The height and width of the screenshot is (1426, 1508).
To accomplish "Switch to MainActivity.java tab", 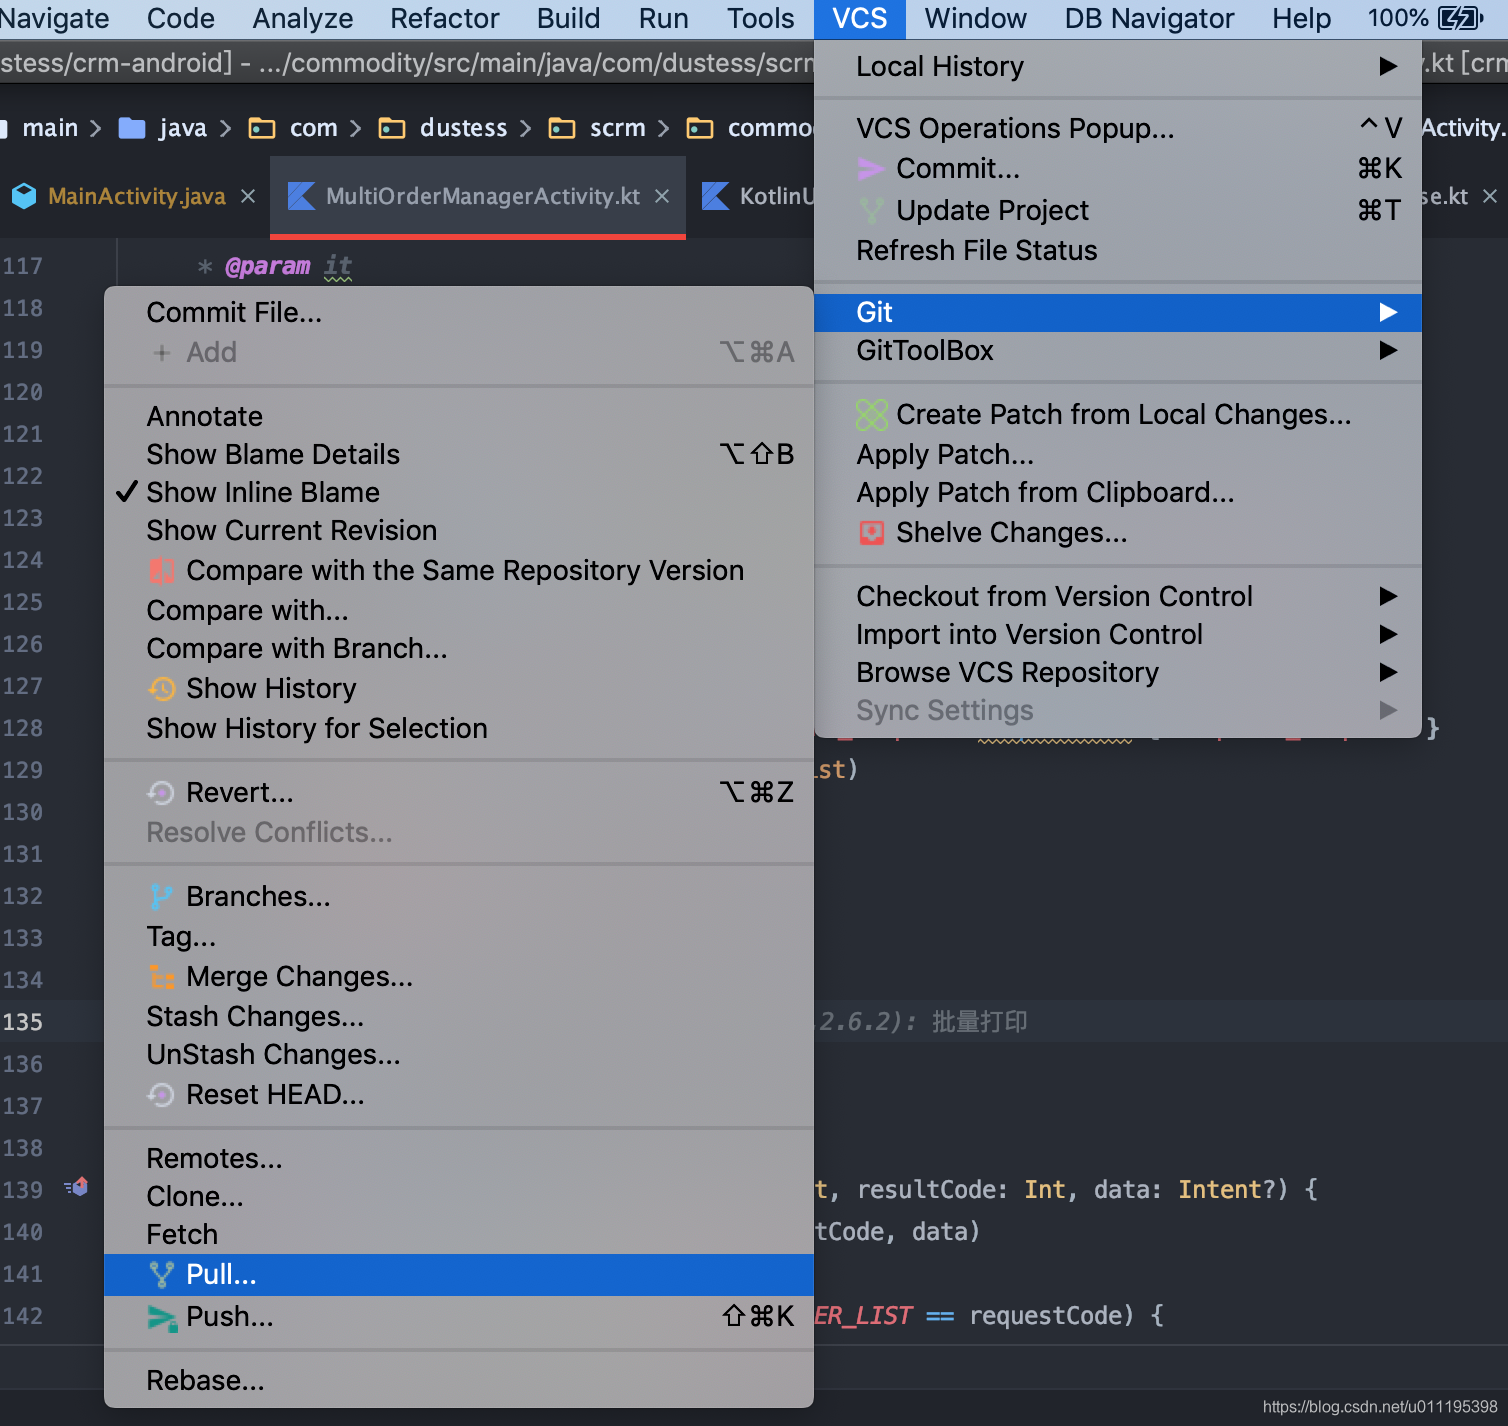I will (x=136, y=196).
